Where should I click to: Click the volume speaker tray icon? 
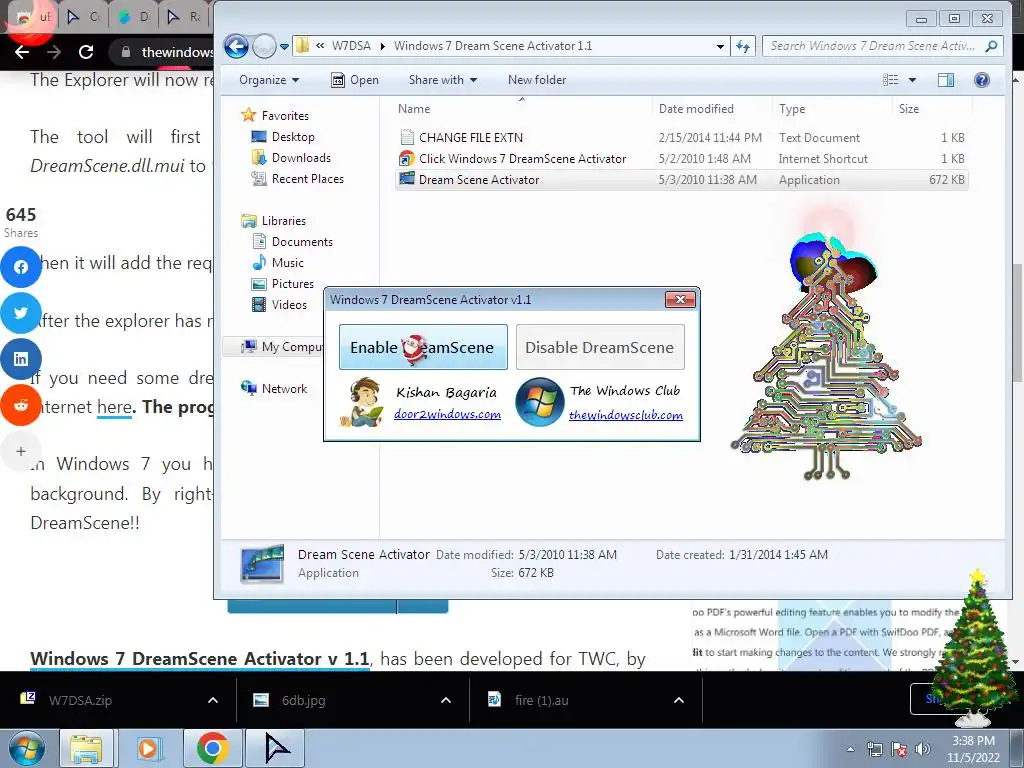pos(922,749)
